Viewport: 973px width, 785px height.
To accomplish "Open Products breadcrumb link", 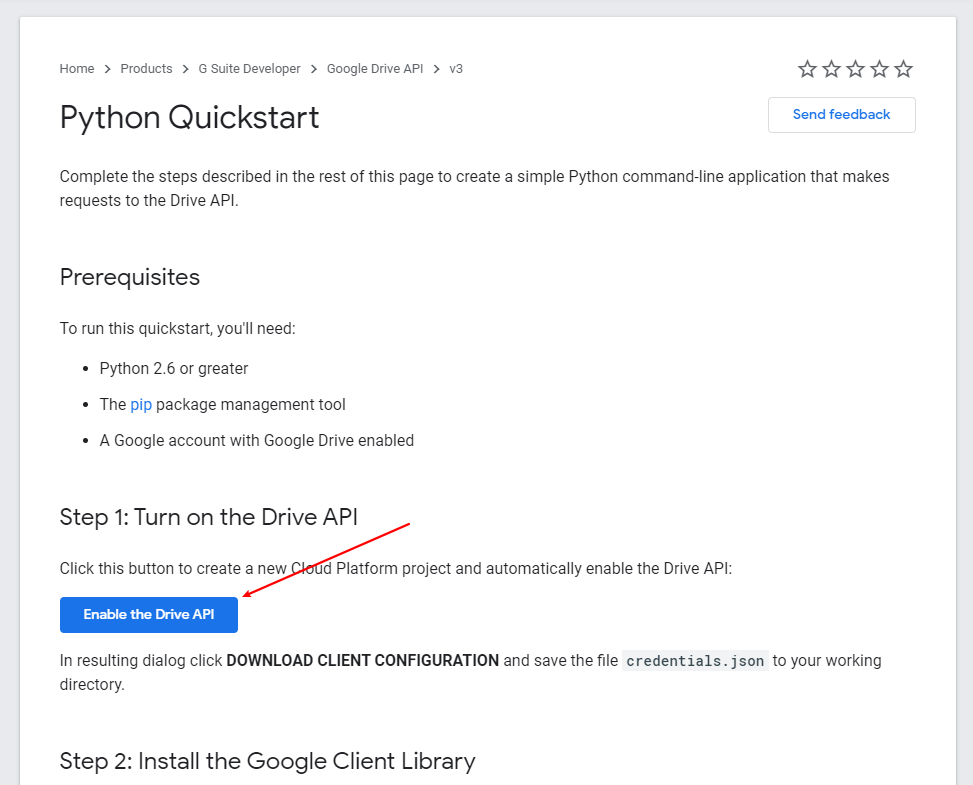I will 146,69.
